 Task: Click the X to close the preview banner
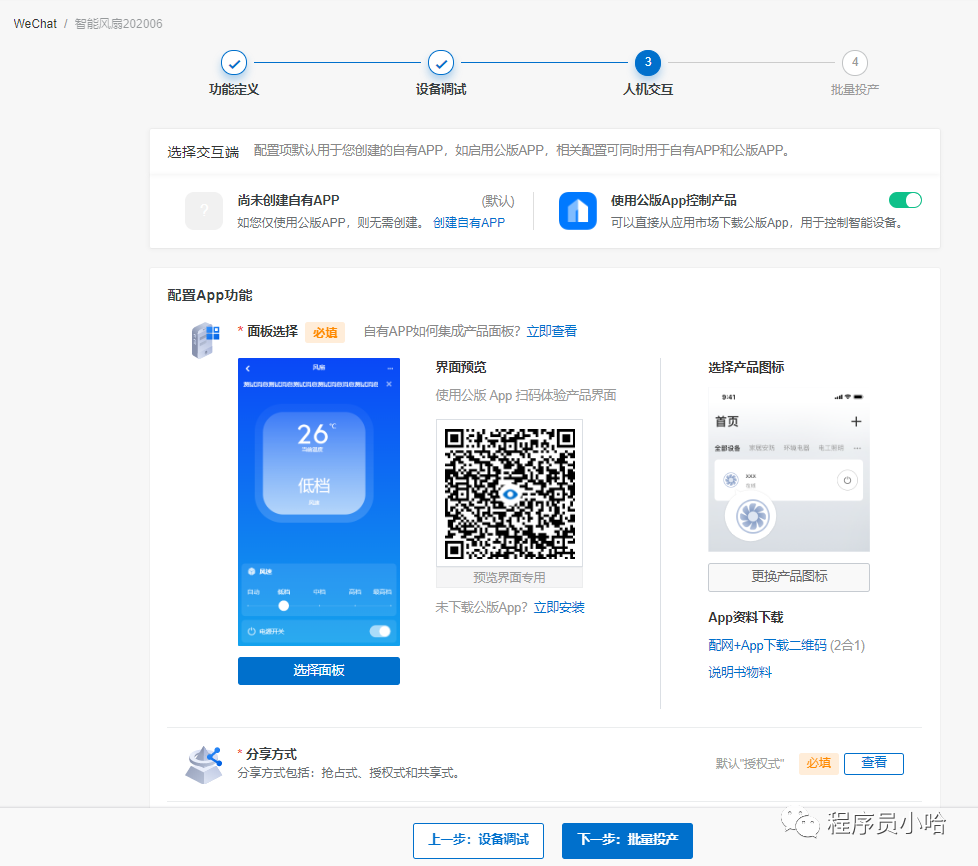click(x=389, y=384)
